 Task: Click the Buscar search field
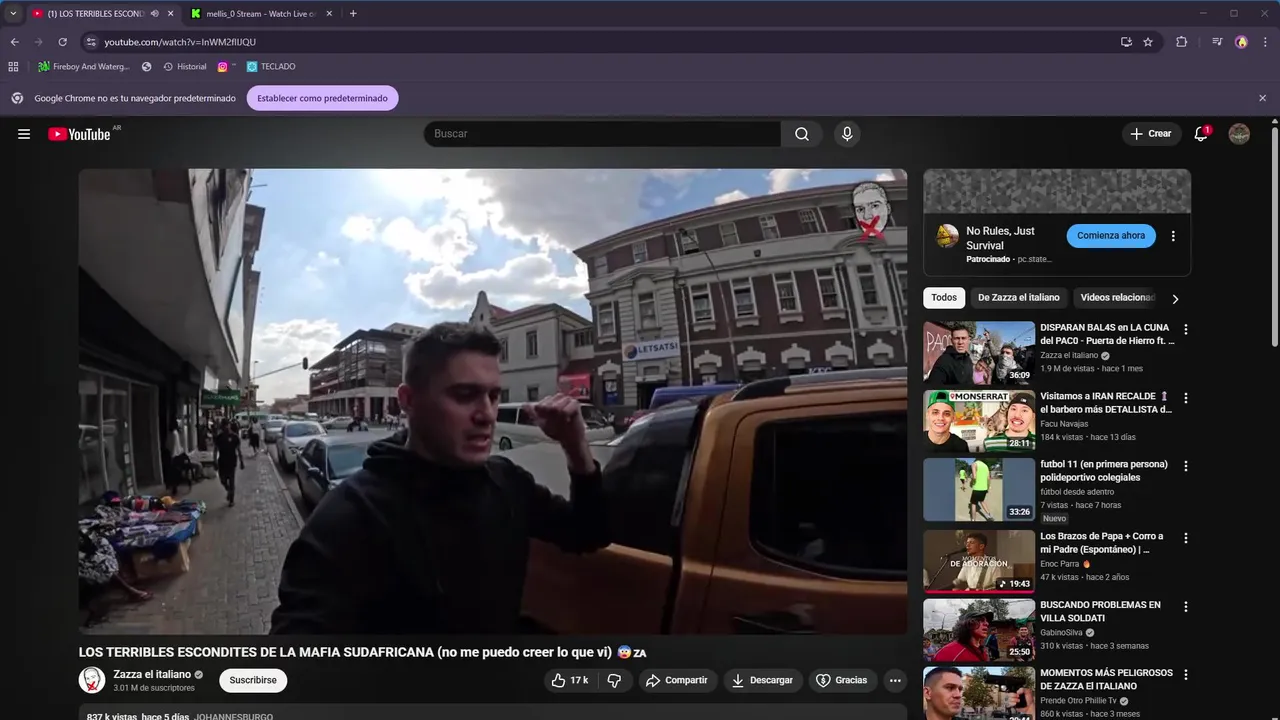click(x=602, y=134)
